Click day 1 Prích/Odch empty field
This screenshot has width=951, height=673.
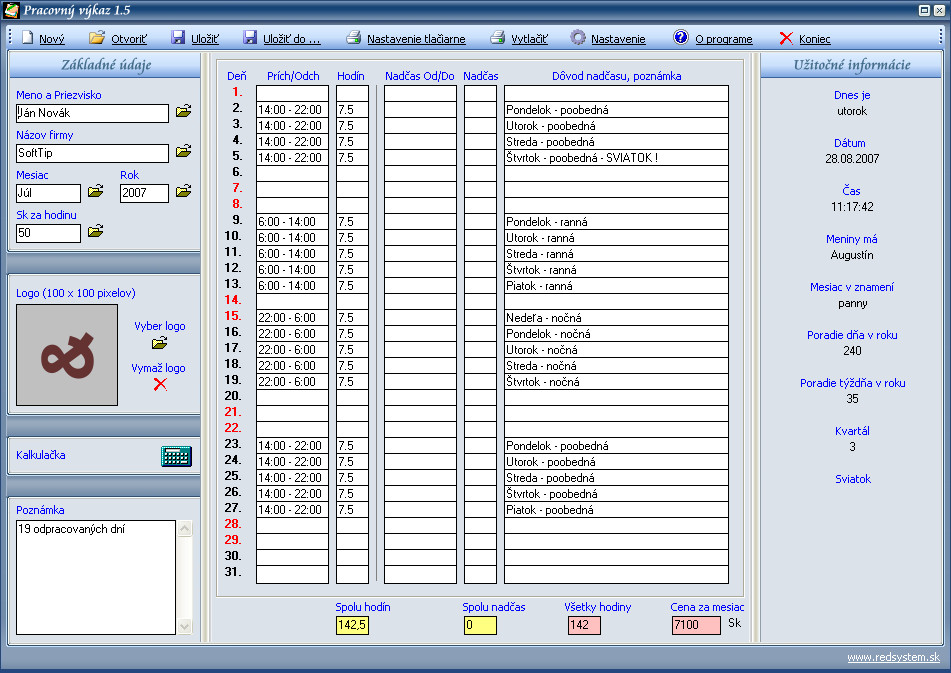coord(292,93)
